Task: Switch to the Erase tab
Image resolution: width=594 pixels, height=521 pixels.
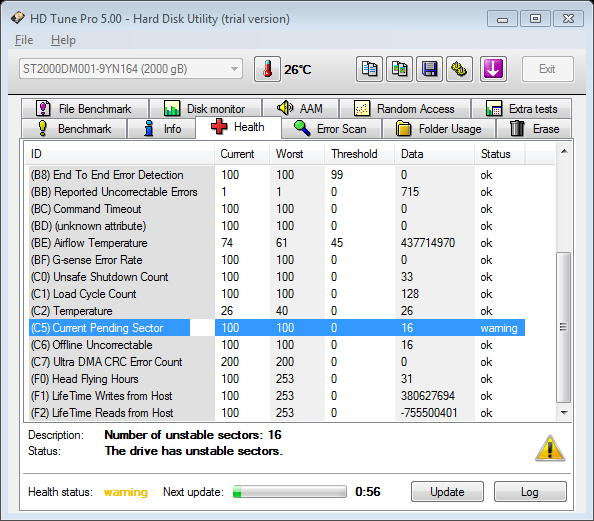Action: point(534,129)
